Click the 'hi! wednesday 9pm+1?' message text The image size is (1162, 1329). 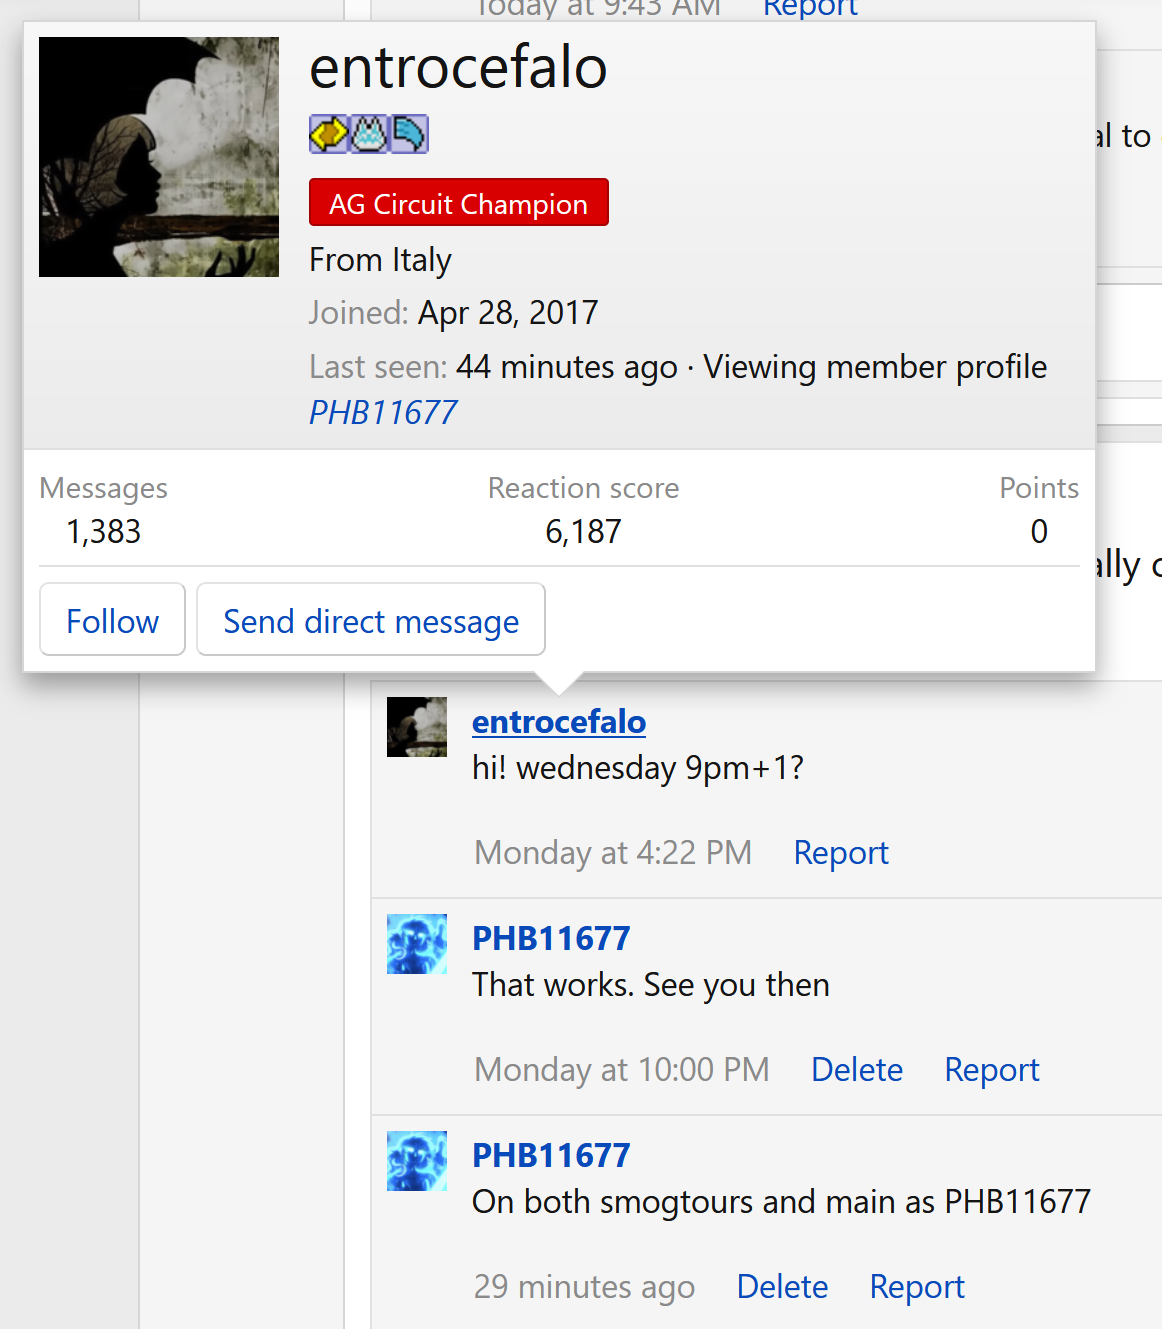tap(638, 768)
